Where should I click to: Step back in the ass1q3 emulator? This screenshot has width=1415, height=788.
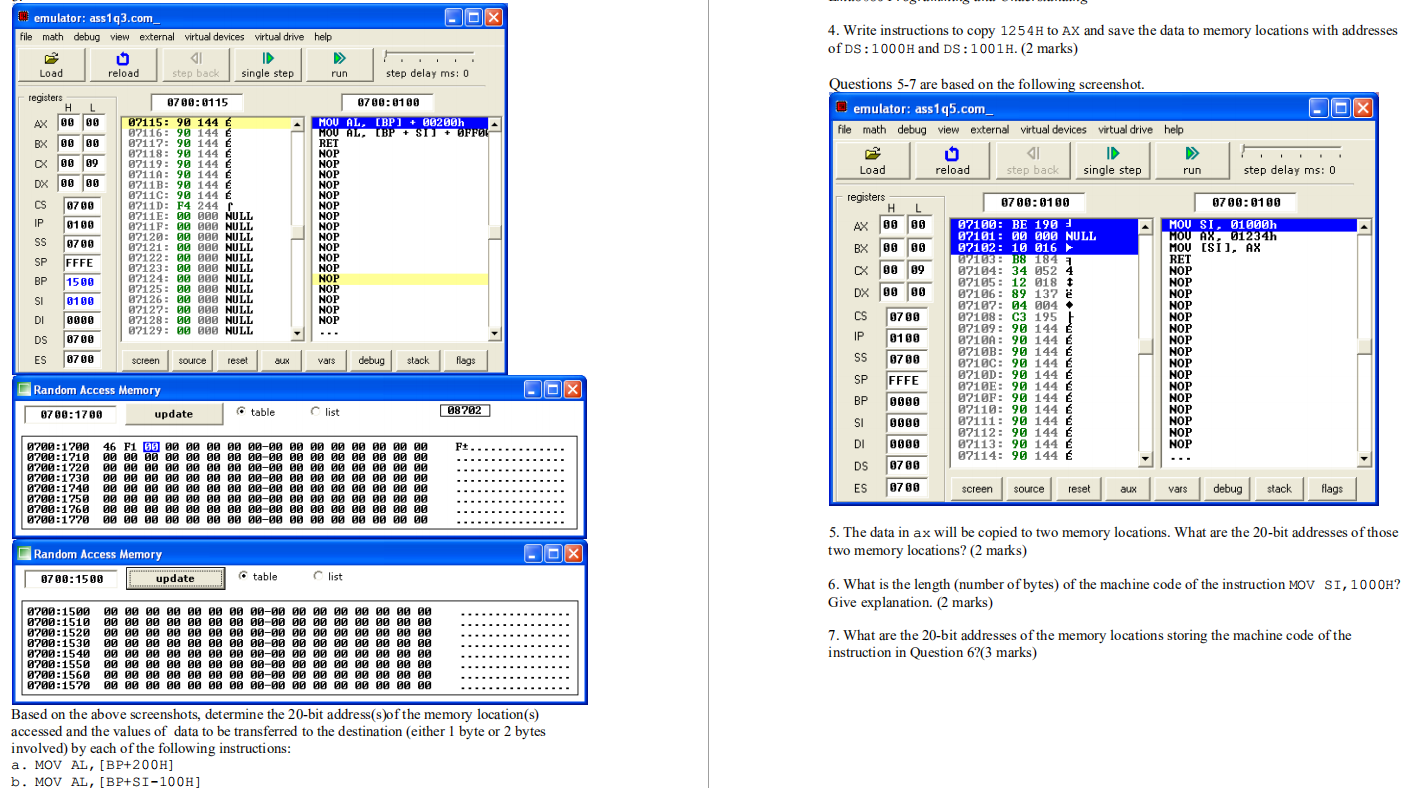pos(195,64)
